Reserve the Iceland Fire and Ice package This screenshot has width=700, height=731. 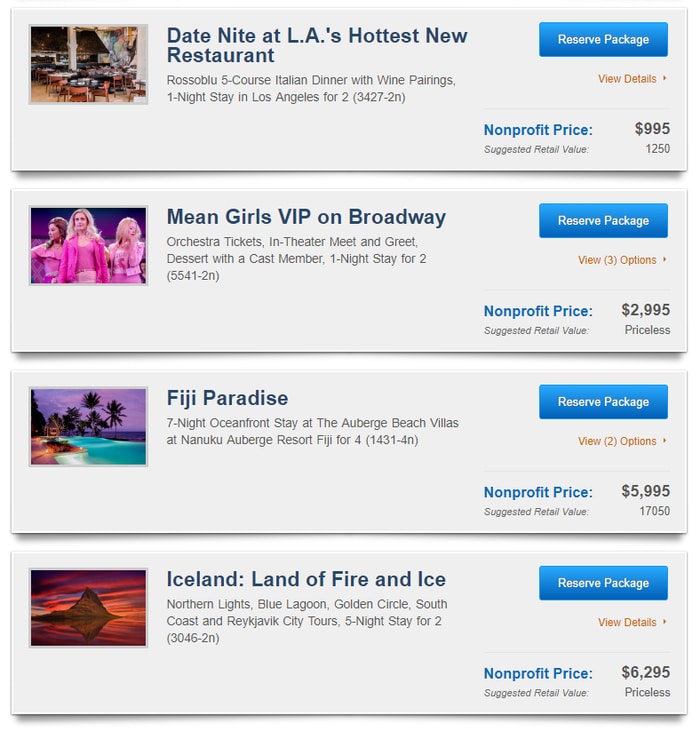603,583
